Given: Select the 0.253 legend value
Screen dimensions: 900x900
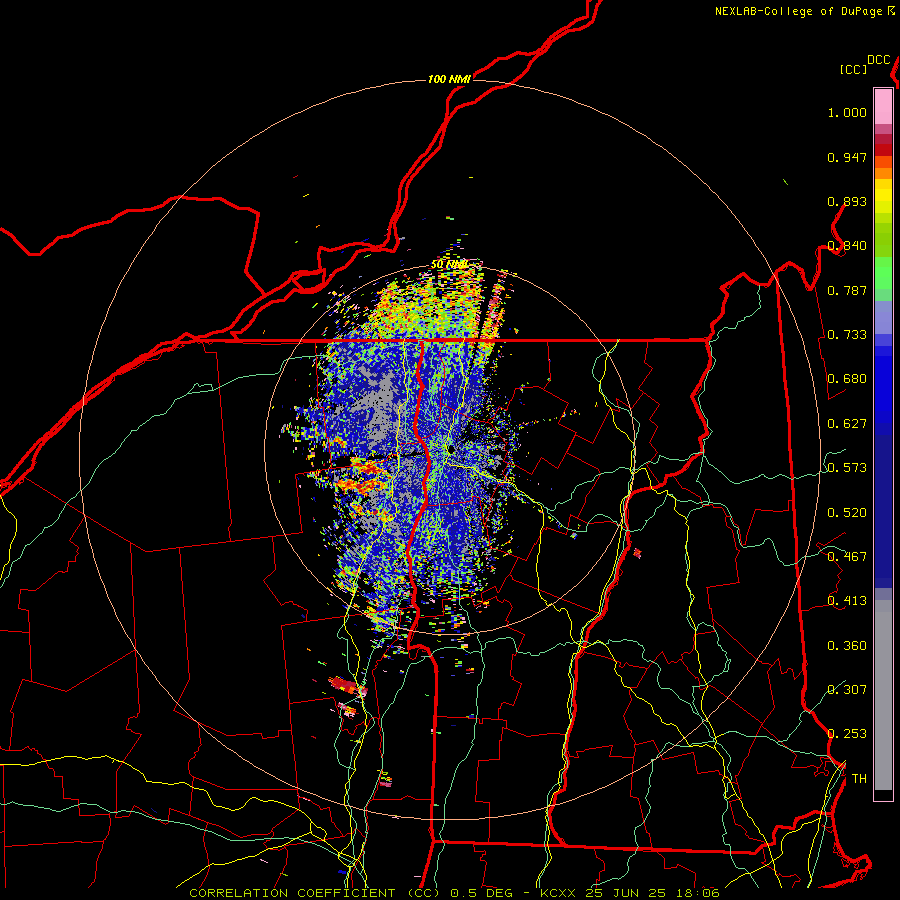Looking at the screenshot, I should point(847,734).
